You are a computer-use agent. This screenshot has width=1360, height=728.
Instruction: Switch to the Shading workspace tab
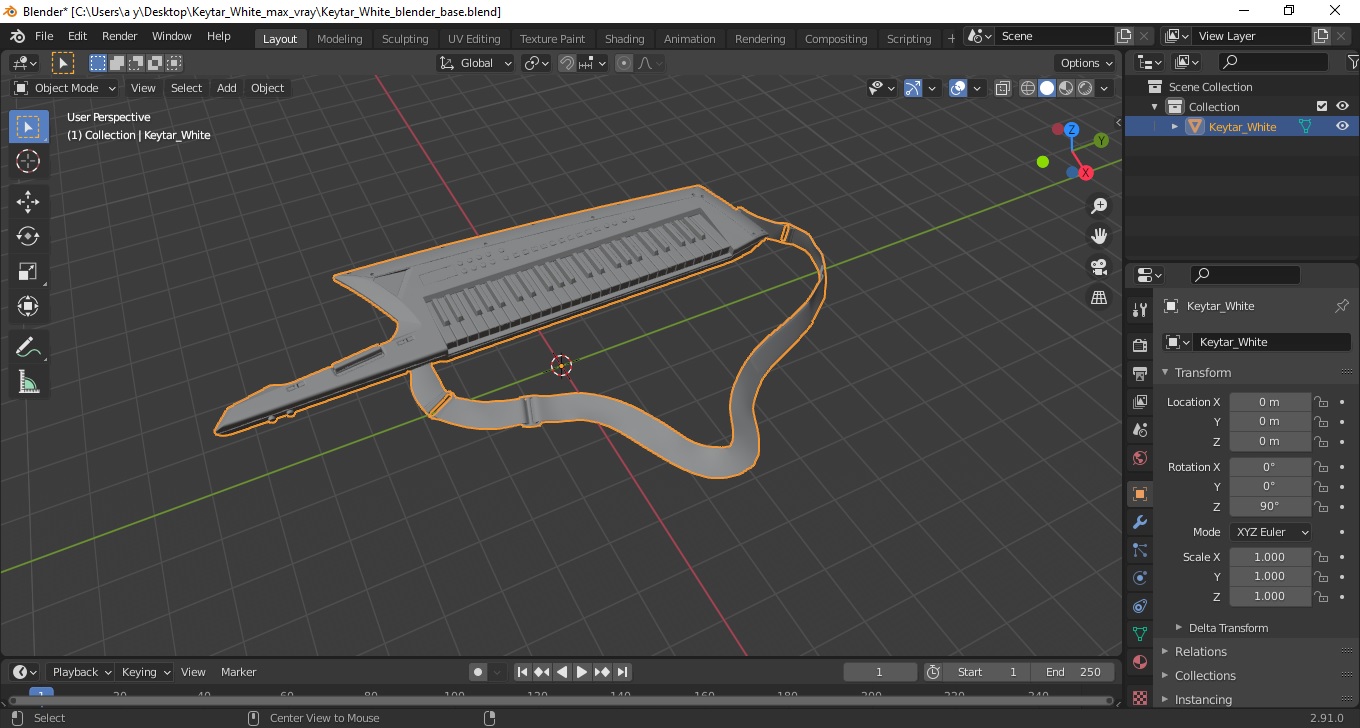(x=624, y=39)
